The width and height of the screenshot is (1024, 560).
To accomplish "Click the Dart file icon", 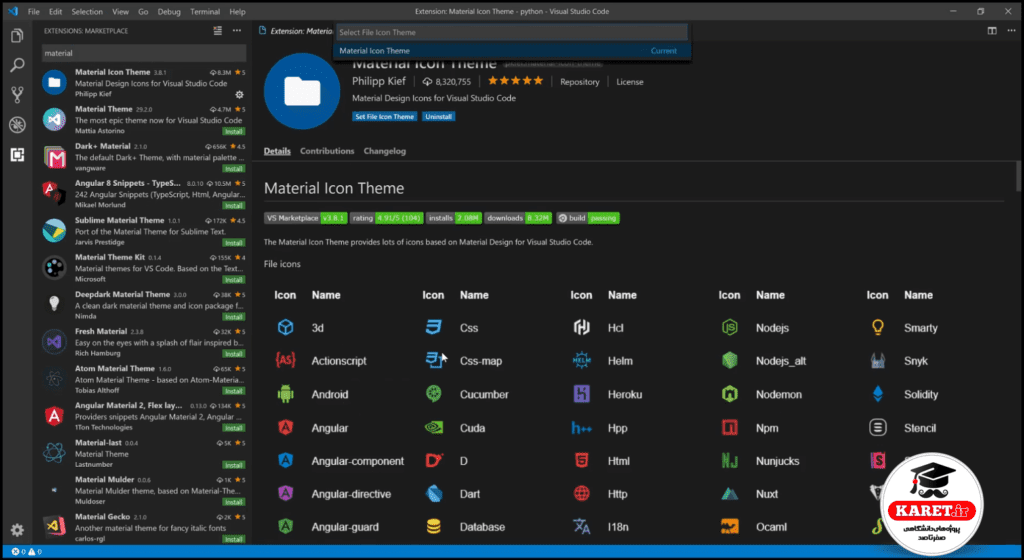I will pyautogui.click(x=434, y=493).
